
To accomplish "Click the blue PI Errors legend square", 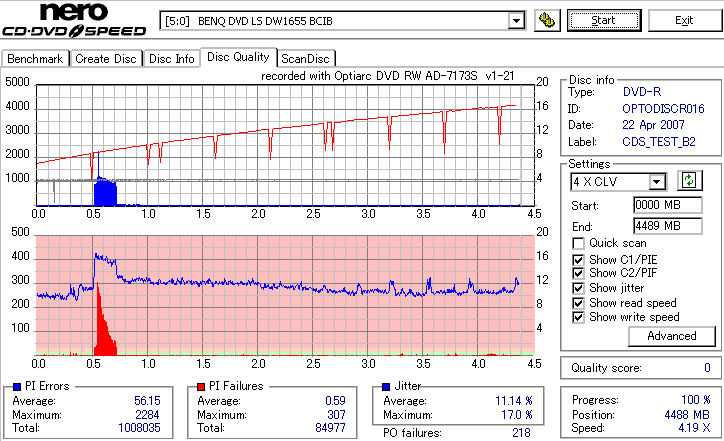I will (x=17, y=387).
